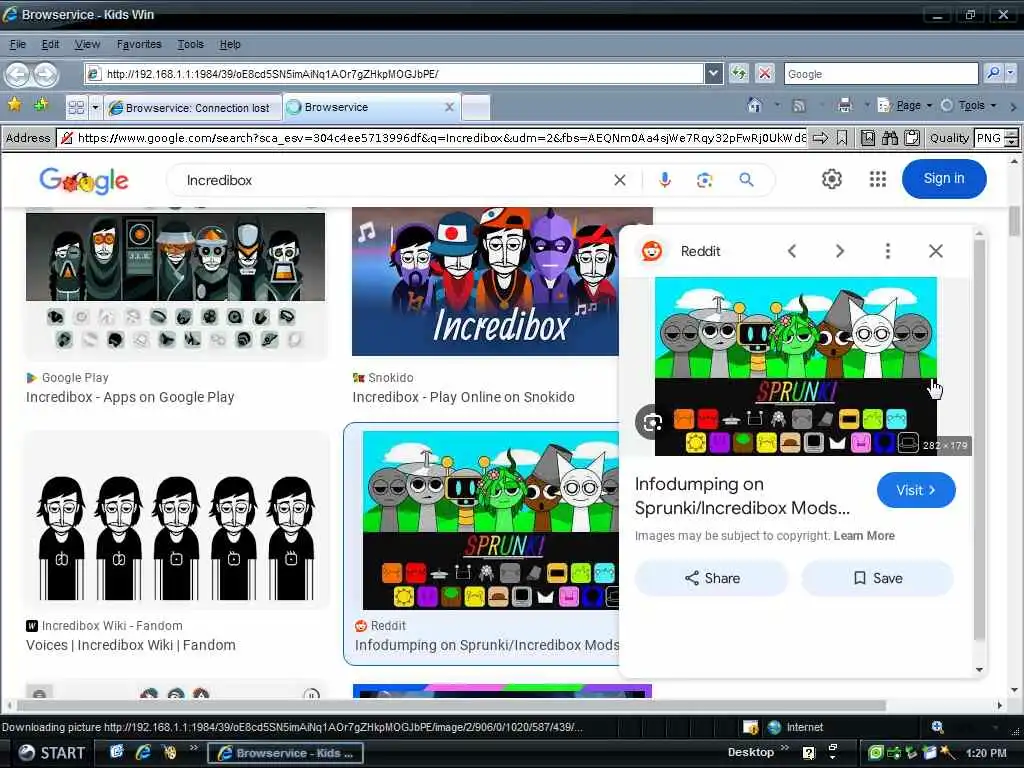Image resolution: width=1024 pixels, height=768 pixels.
Task: Open the Tools menu in menu bar
Action: coord(191,44)
